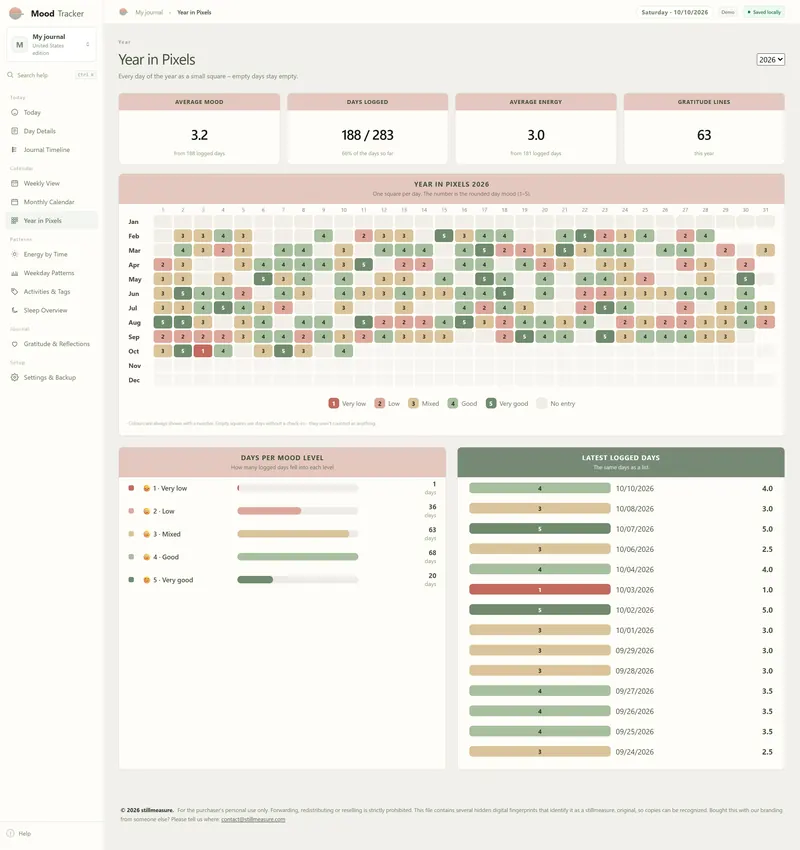Click the M avatar in journal switcher
Image resolution: width=800 pixels, height=850 pixels.
20,44
